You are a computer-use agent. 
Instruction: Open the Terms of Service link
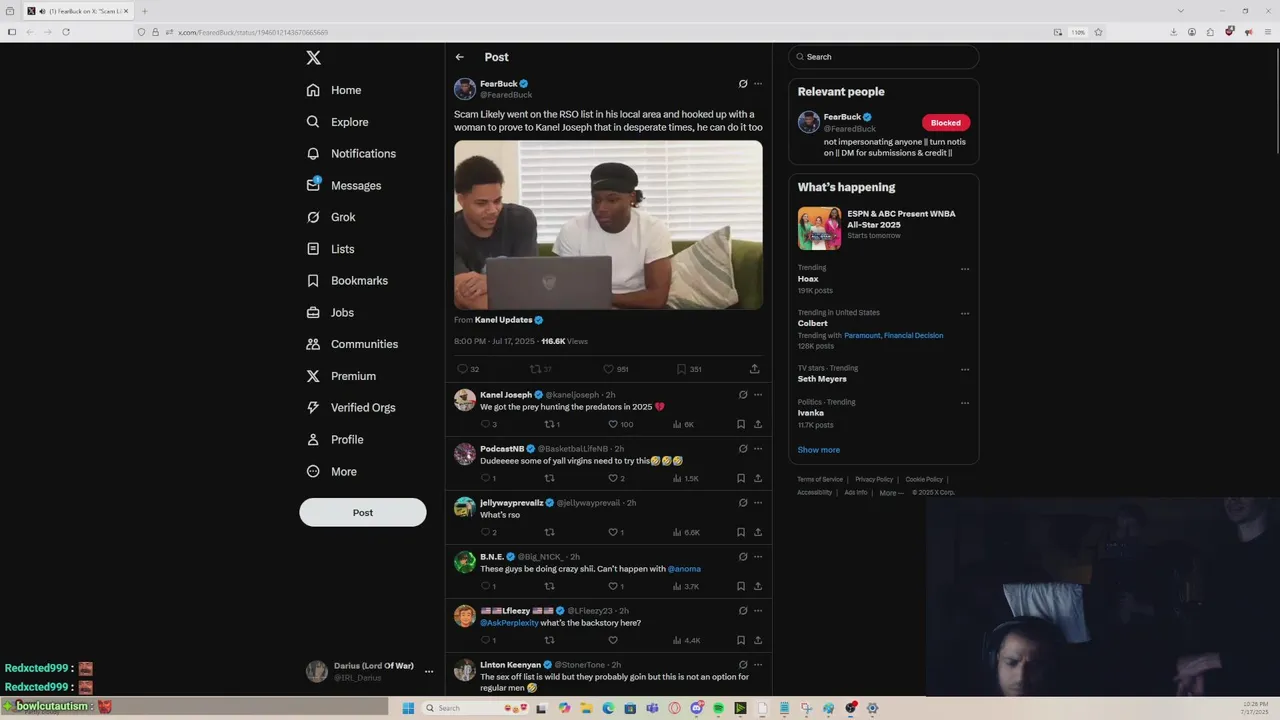(820, 479)
